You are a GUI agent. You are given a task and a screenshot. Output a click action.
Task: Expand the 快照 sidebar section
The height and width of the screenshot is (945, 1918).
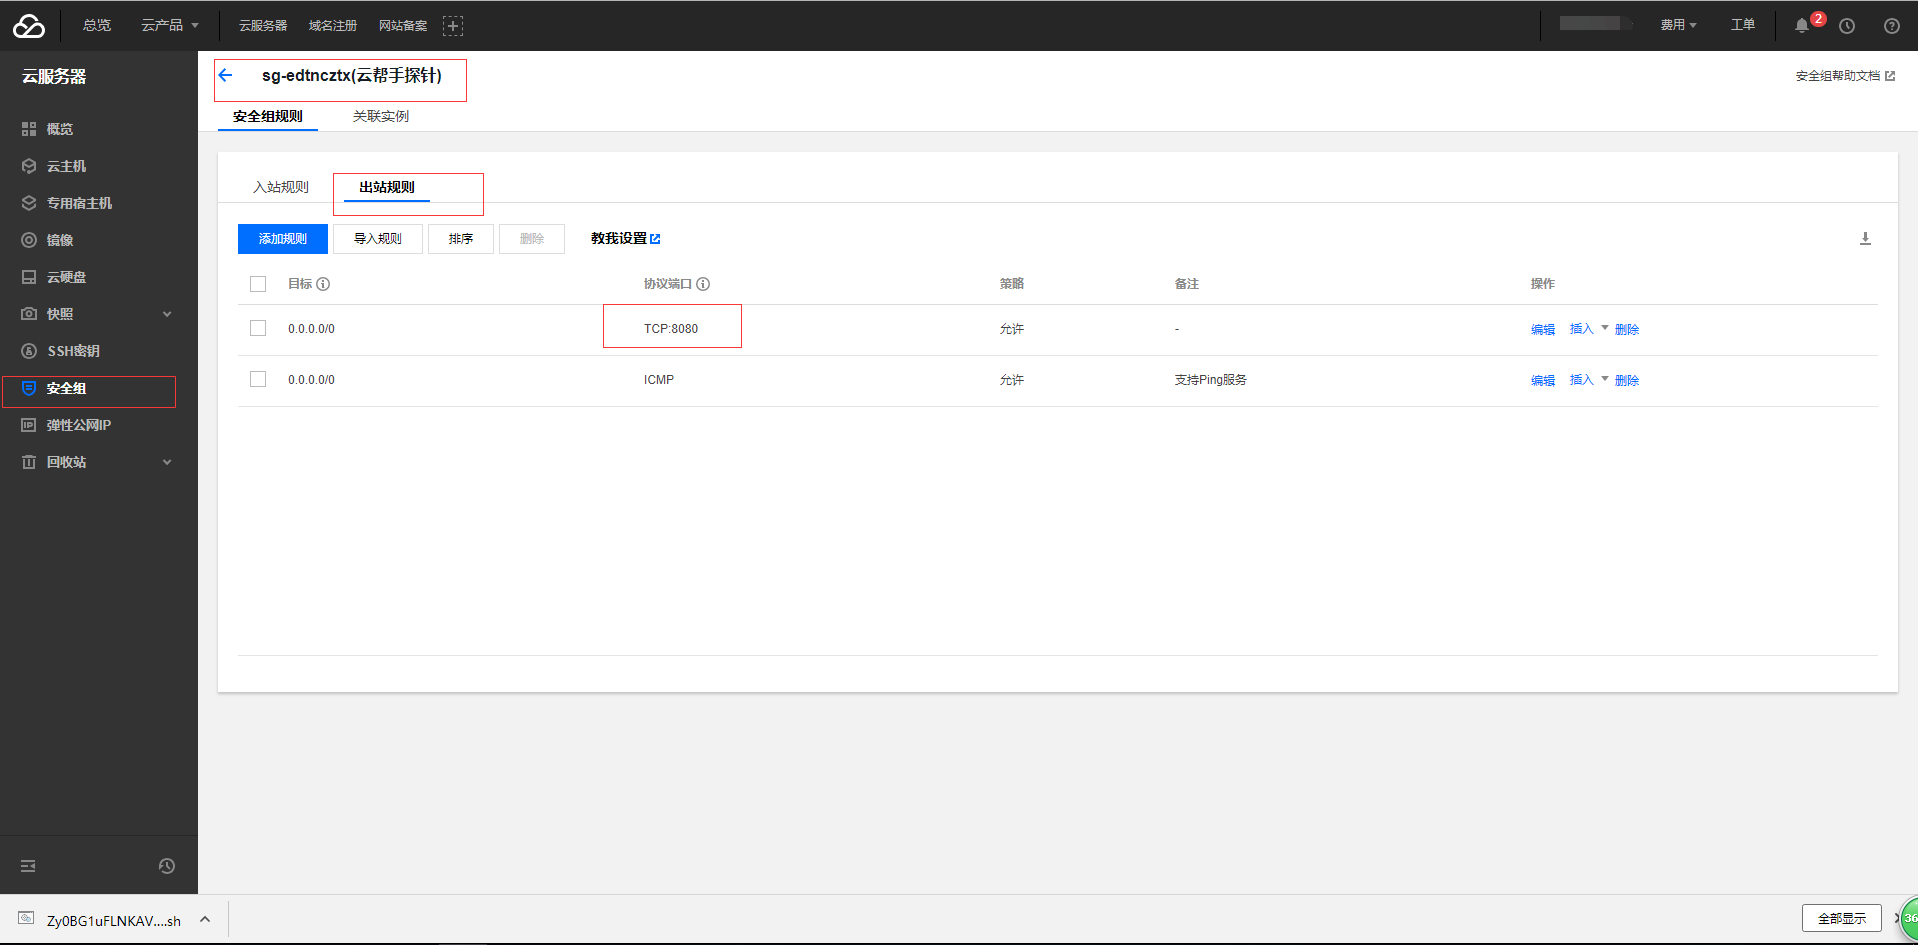(x=167, y=314)
